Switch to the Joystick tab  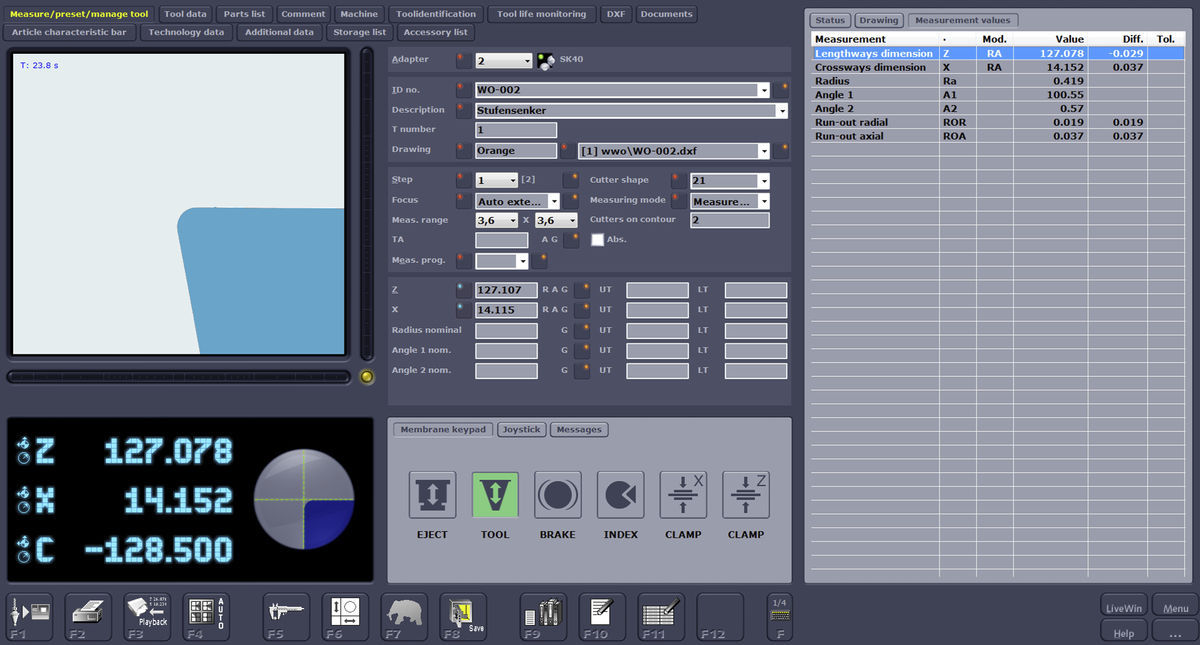(521, 429)
